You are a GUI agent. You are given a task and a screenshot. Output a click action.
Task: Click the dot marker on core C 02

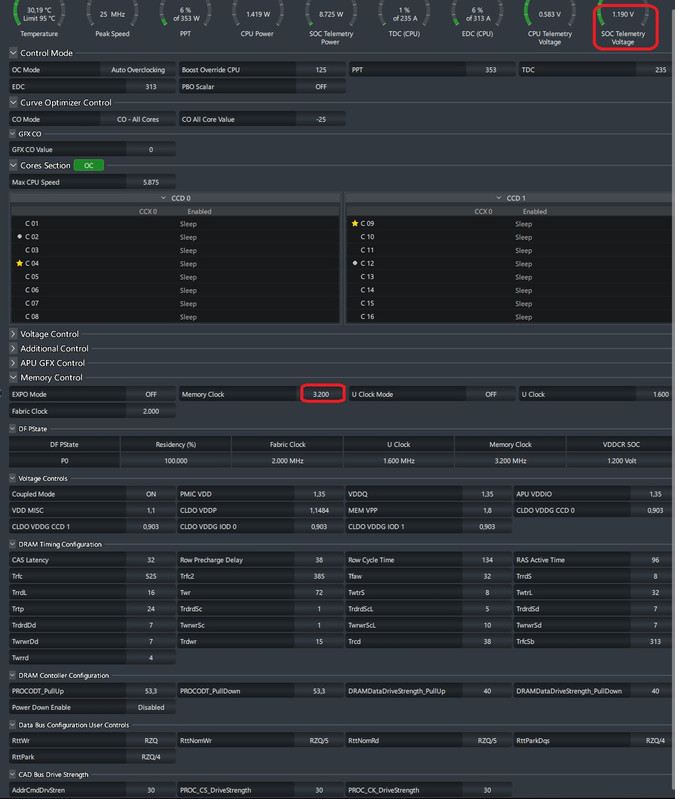click(x=19, y=236)
